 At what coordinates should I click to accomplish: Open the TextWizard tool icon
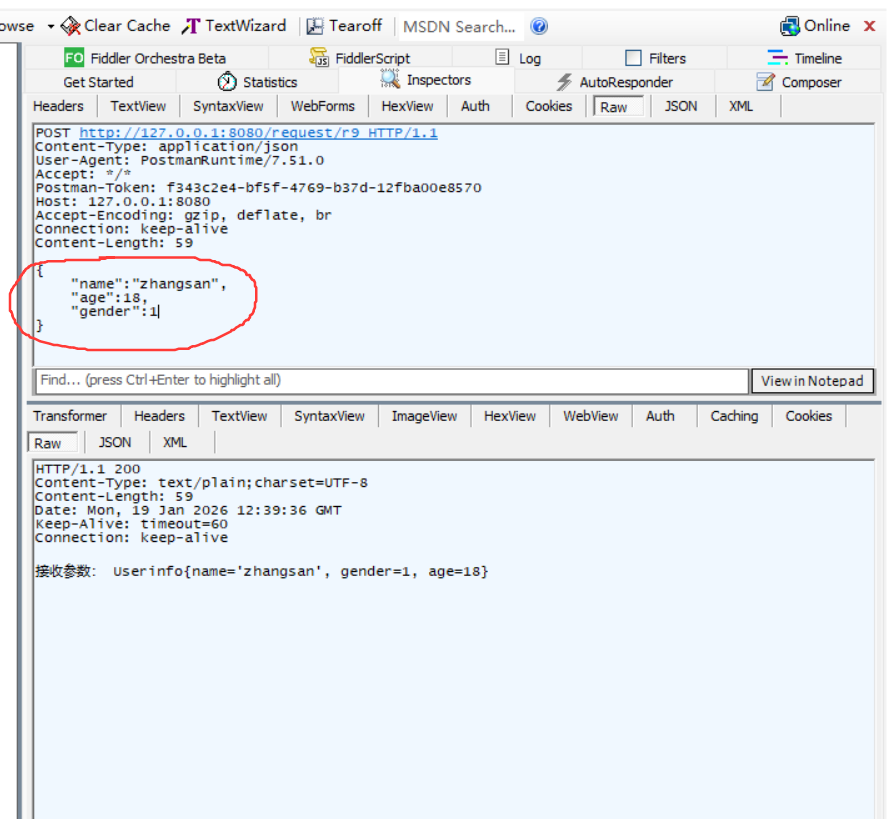pos(191,26)
